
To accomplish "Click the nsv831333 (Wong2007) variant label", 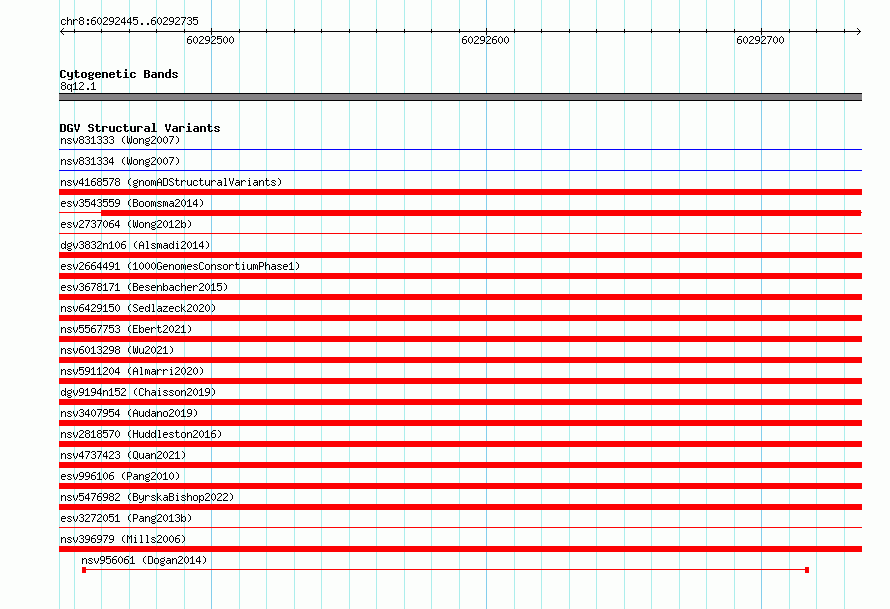I will point(120,140).
